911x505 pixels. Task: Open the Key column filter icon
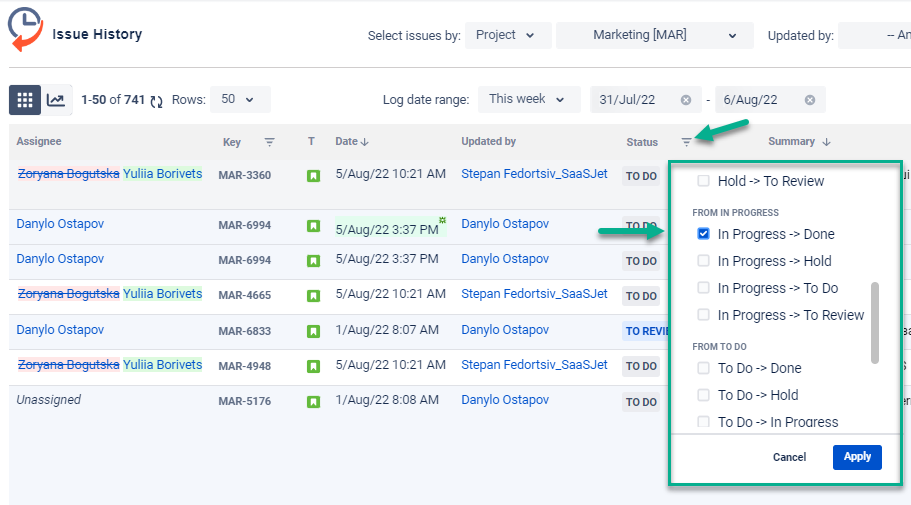[269, 142]
